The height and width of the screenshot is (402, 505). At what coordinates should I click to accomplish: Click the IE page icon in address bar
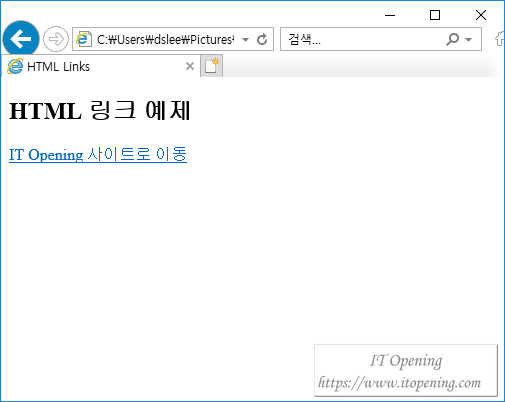tap(84, 39)
